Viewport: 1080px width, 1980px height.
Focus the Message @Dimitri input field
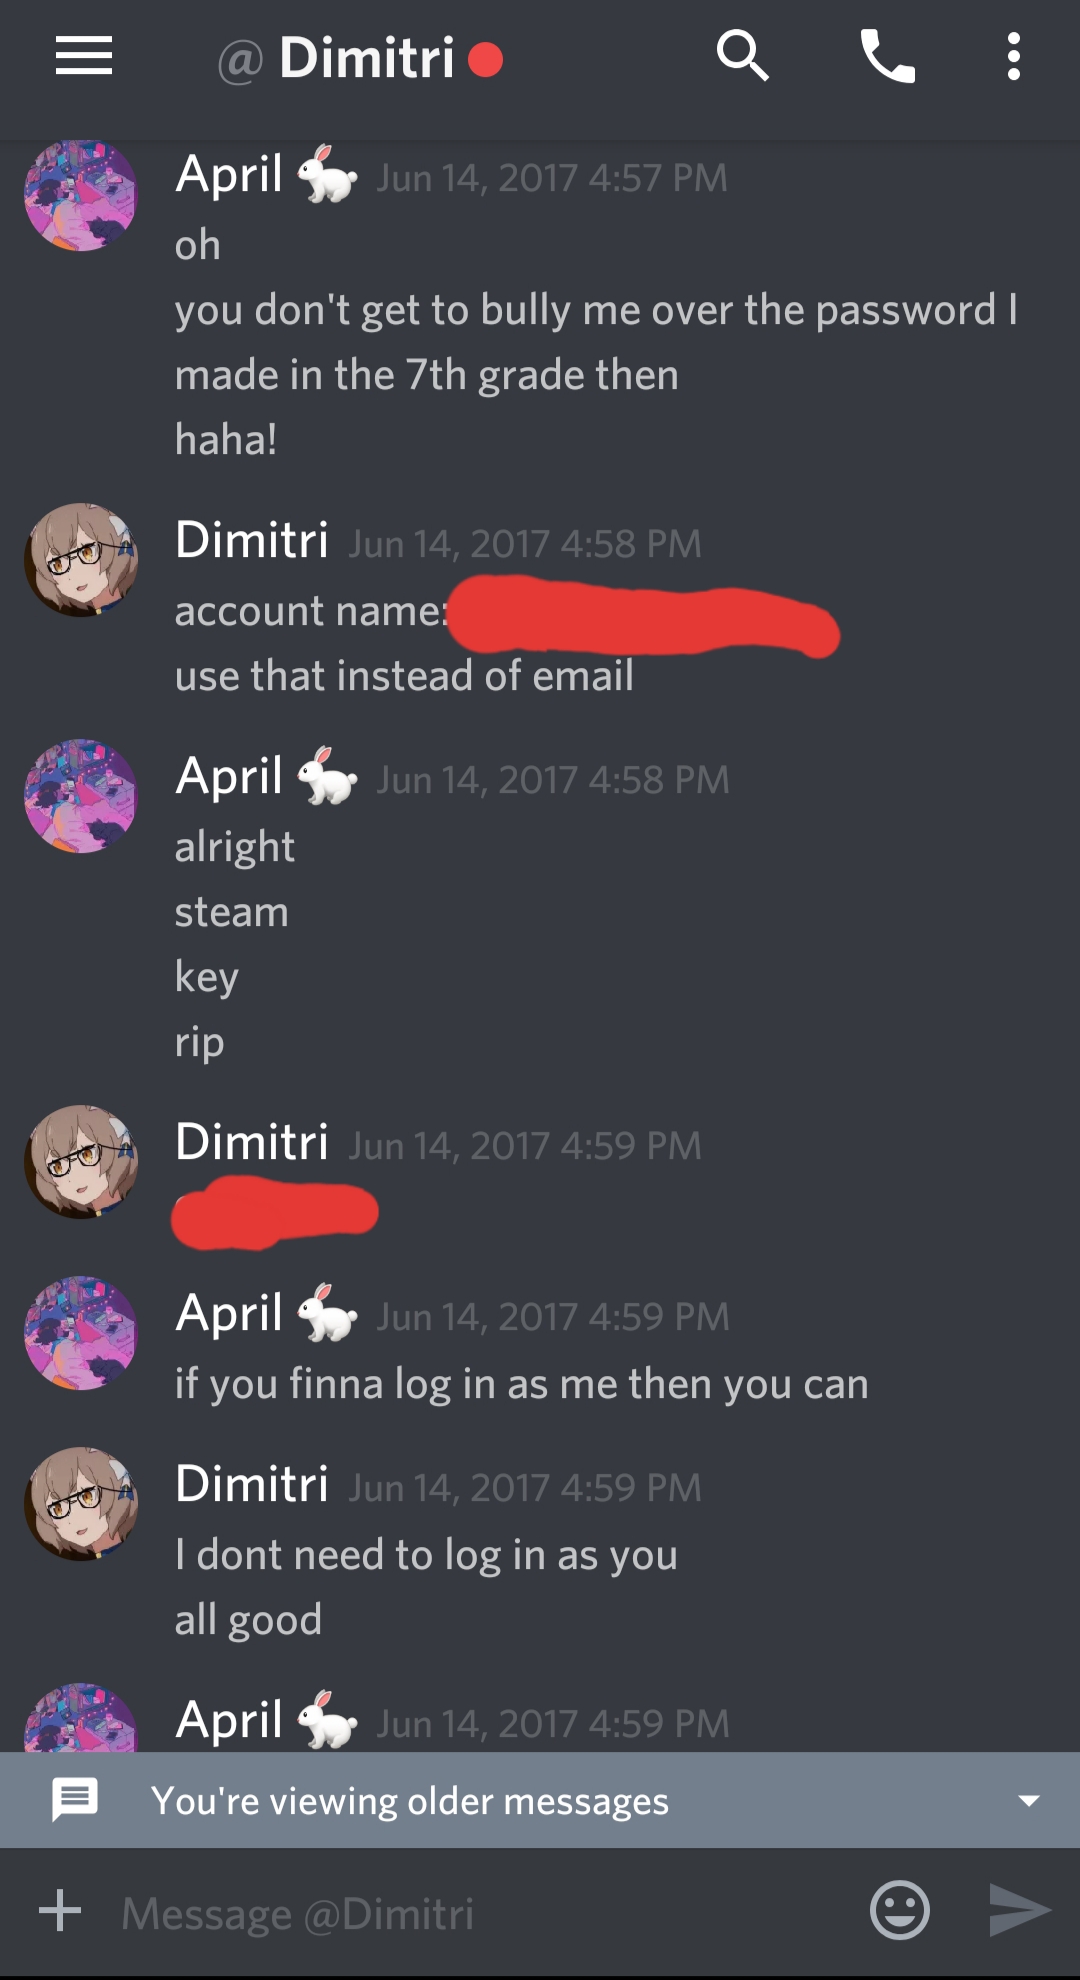(x=480, y=1913)
